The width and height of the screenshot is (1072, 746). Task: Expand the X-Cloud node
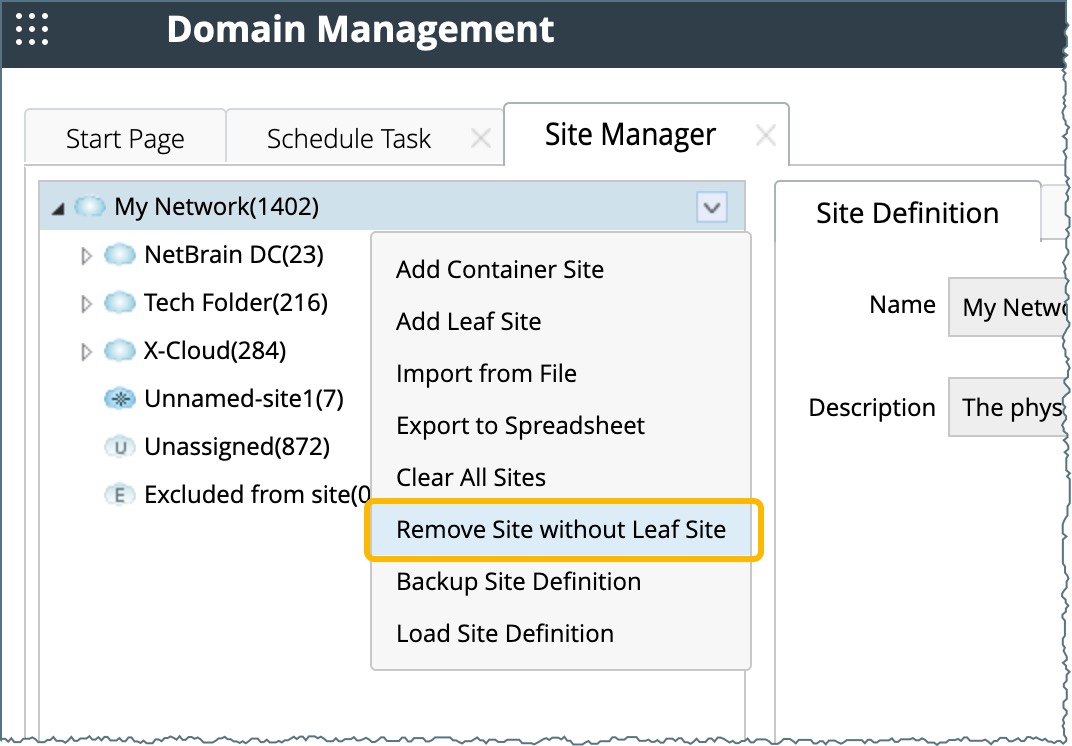(86, 351)
